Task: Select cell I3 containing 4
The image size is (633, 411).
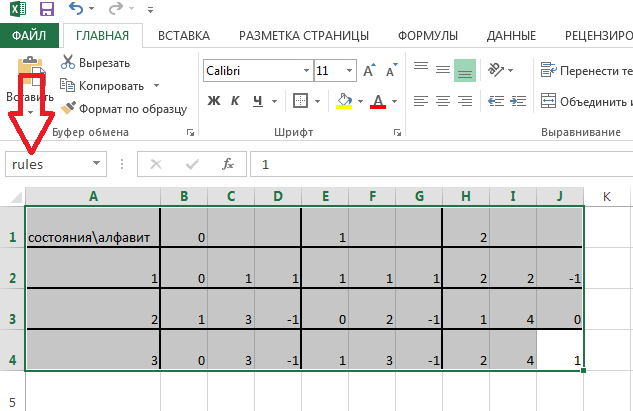Action: 513,309
